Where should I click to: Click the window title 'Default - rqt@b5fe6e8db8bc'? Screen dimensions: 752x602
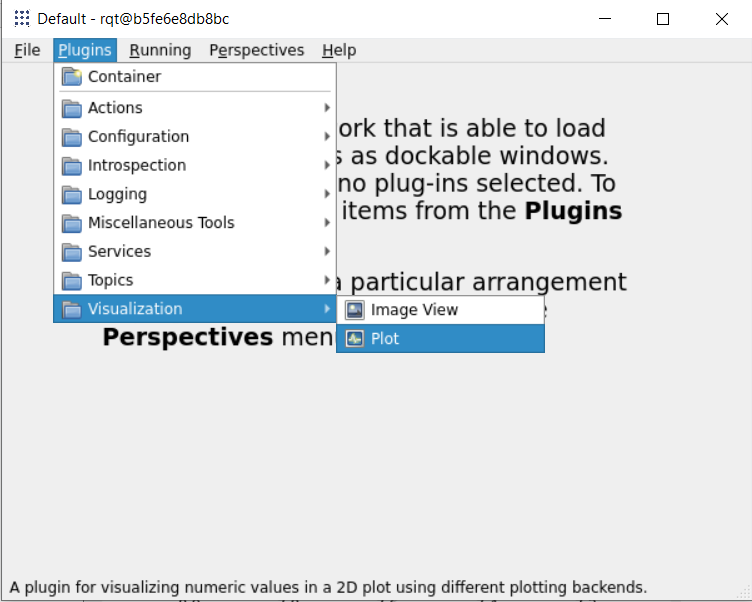(133, 19)
